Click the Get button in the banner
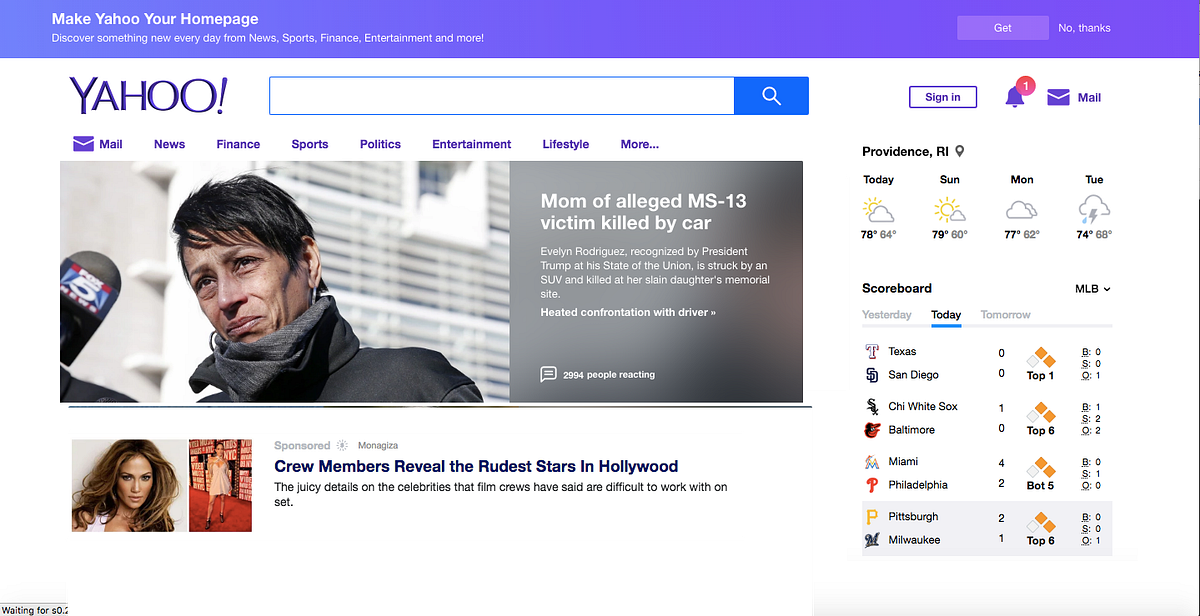Image resolution: width=1200 pixels, height=616 pixels. pyautogui.click(x=1002, y=27)
